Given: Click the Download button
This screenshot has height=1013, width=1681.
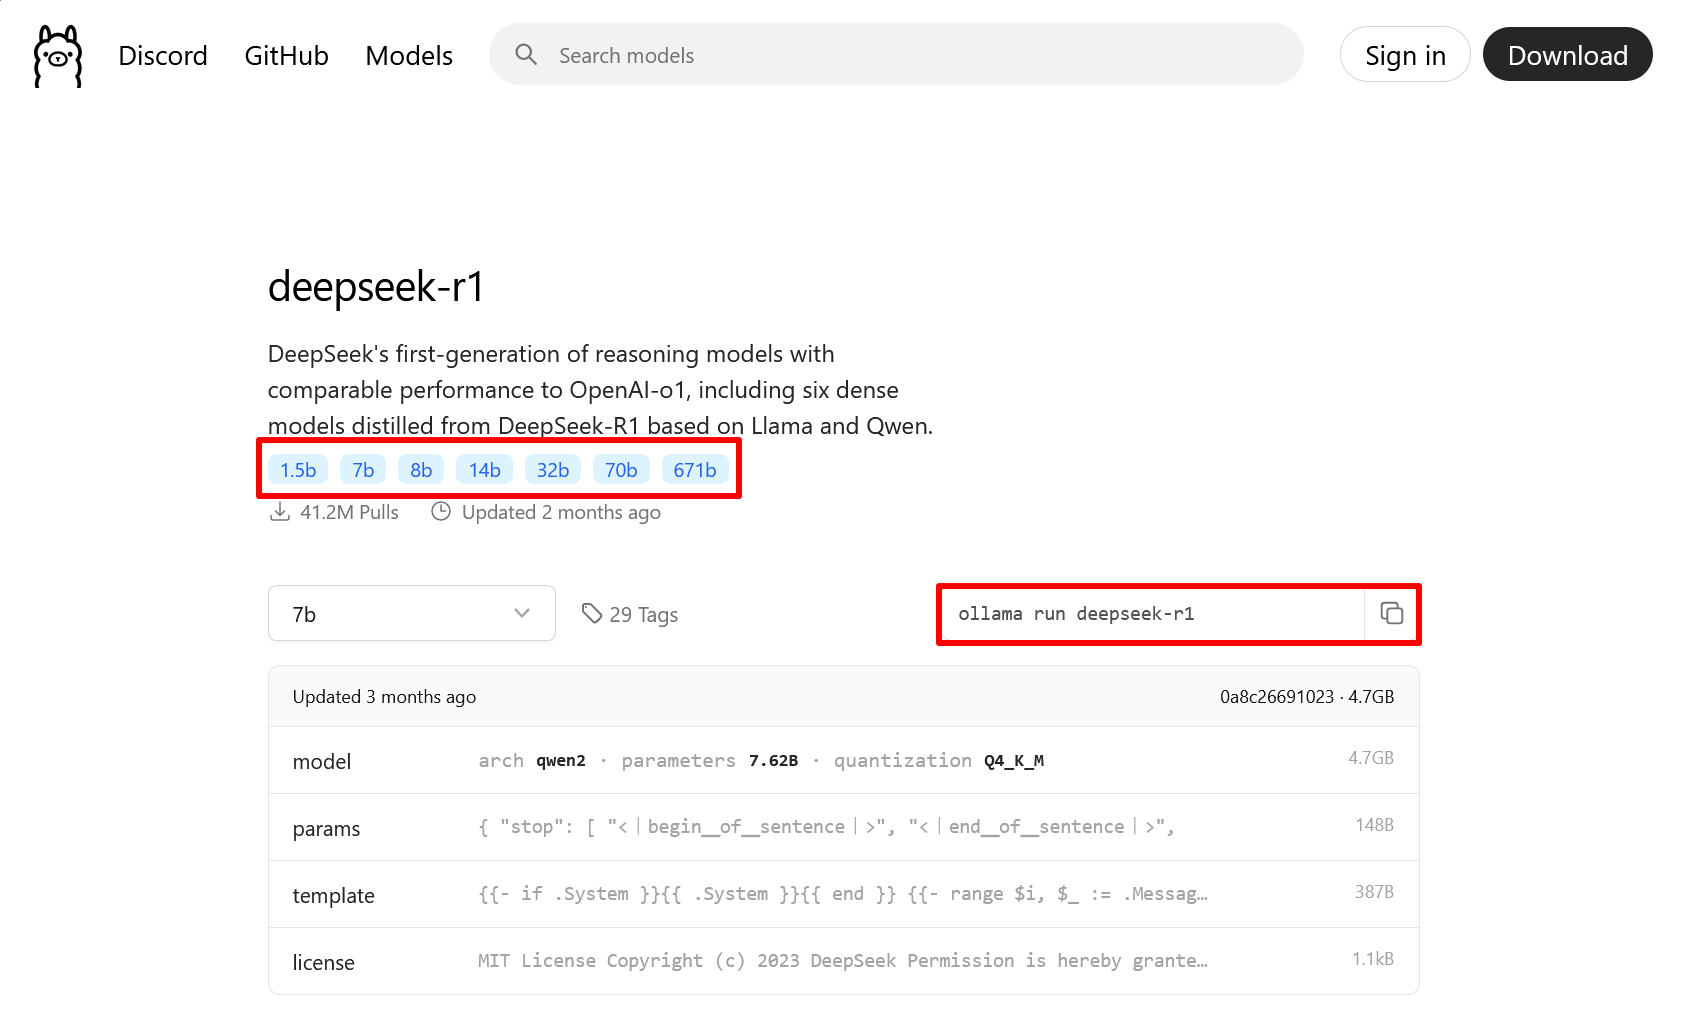Looking at the screenshot, I should 1567,54.
